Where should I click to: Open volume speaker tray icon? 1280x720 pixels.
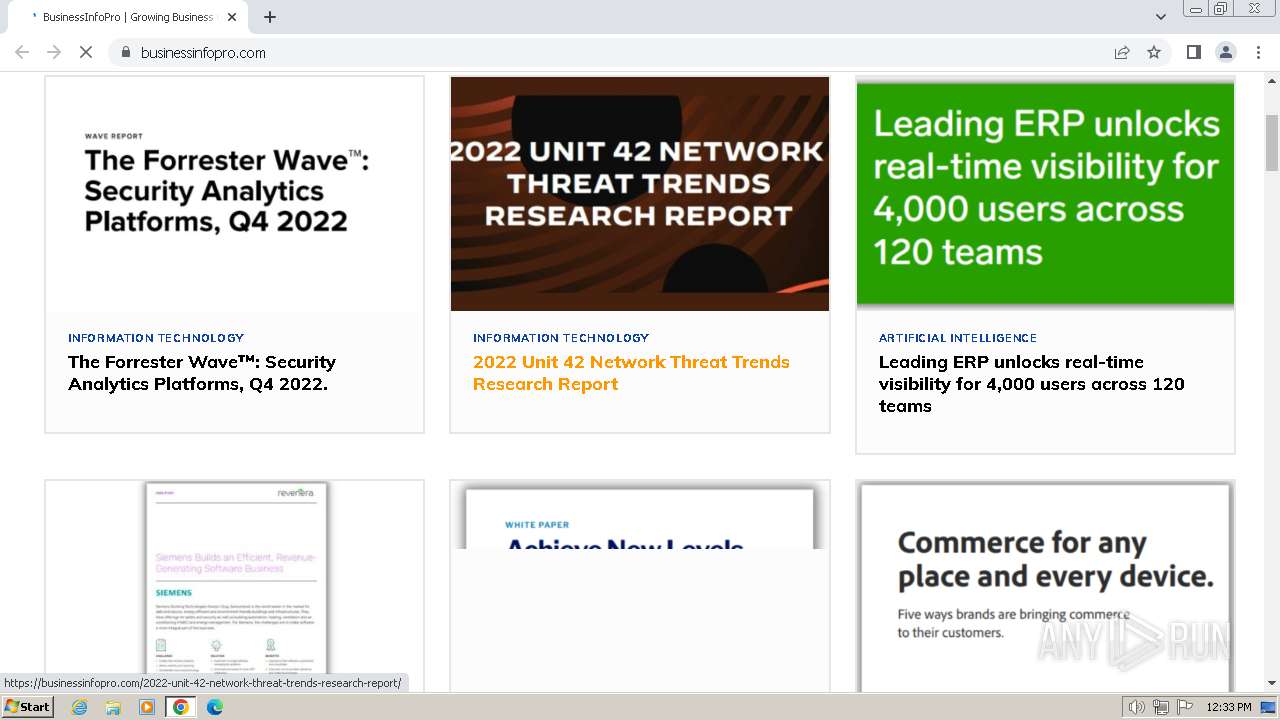1136,707
